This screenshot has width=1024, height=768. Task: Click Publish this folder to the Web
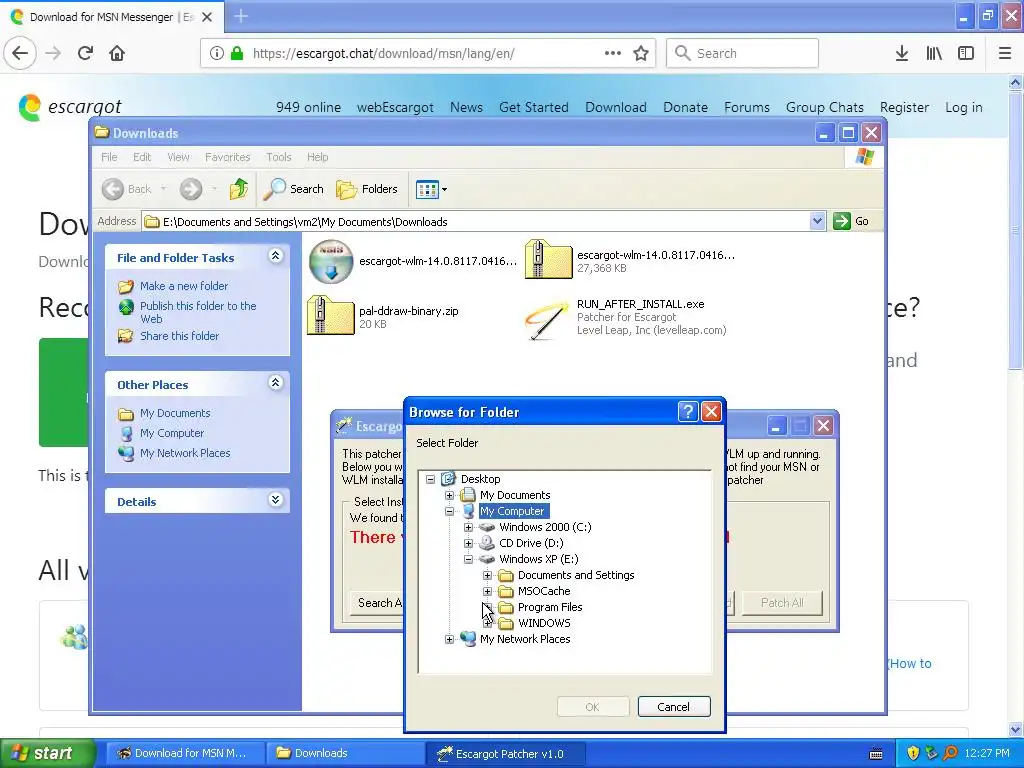pos(198,312)
